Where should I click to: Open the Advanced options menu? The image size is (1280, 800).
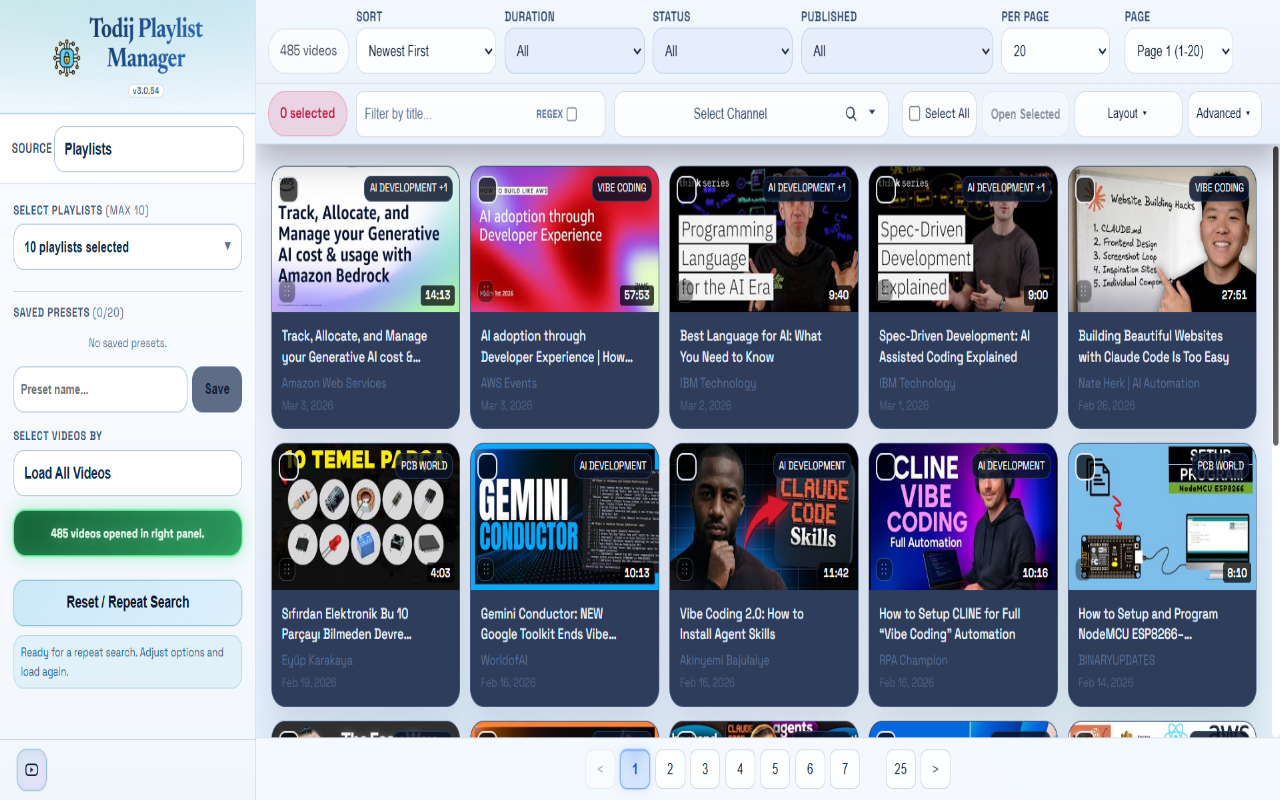click(x=1224, y=114)
